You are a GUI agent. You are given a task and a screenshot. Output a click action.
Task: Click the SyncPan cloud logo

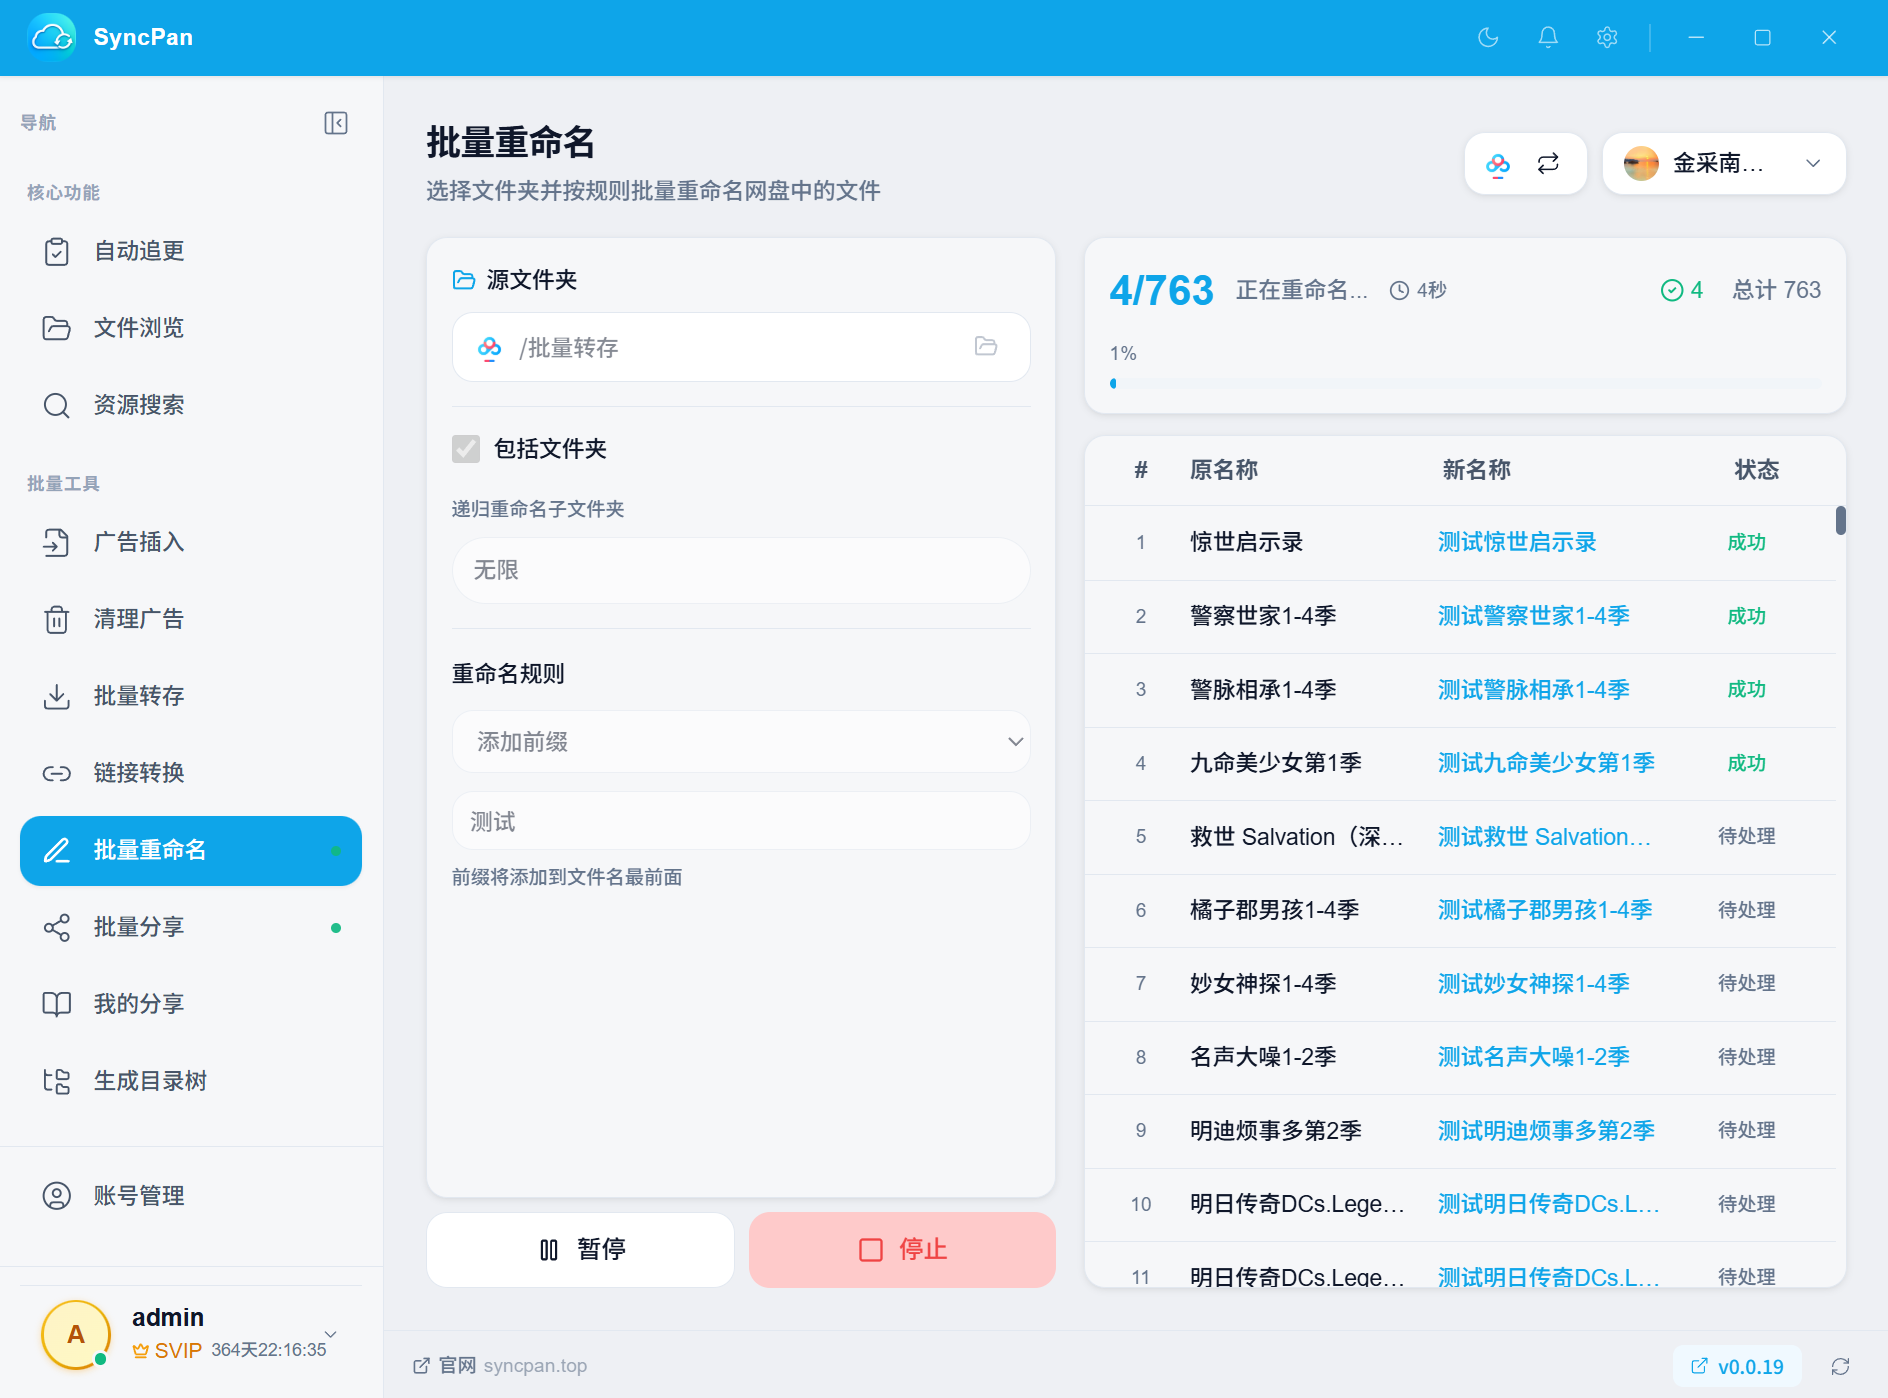52,38
